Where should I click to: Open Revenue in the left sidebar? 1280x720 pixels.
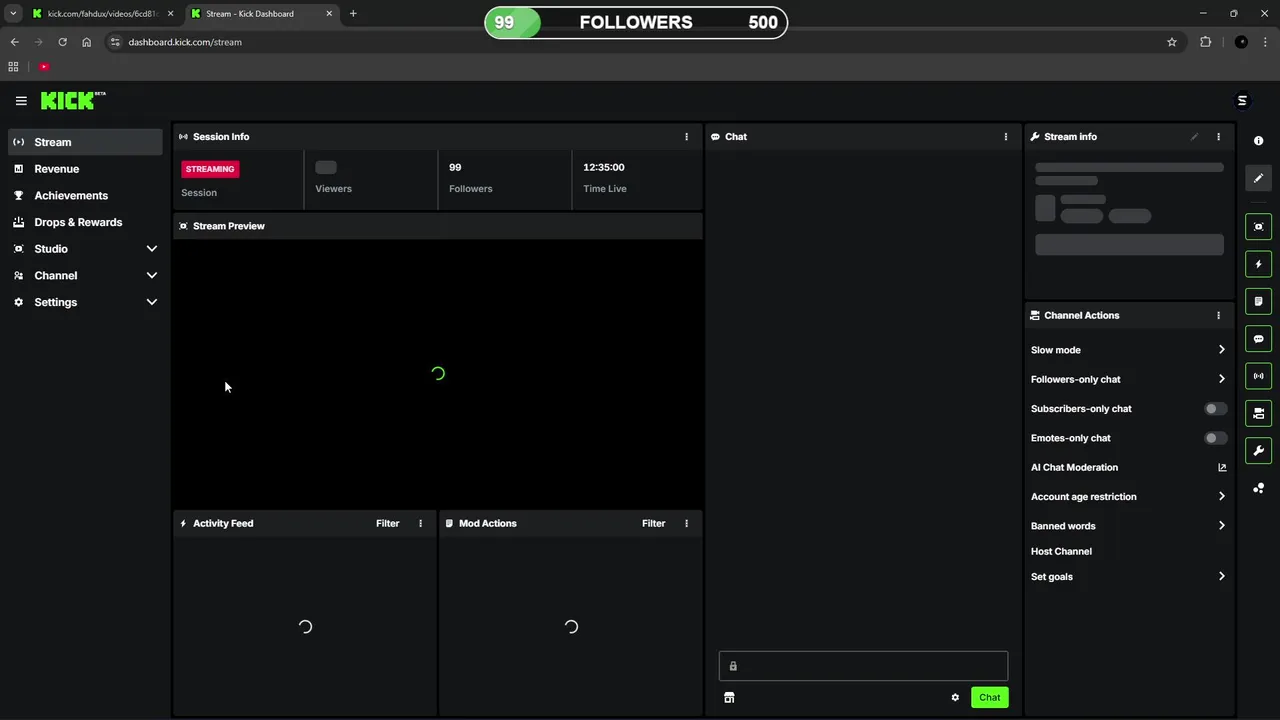[x=85, y=169]
